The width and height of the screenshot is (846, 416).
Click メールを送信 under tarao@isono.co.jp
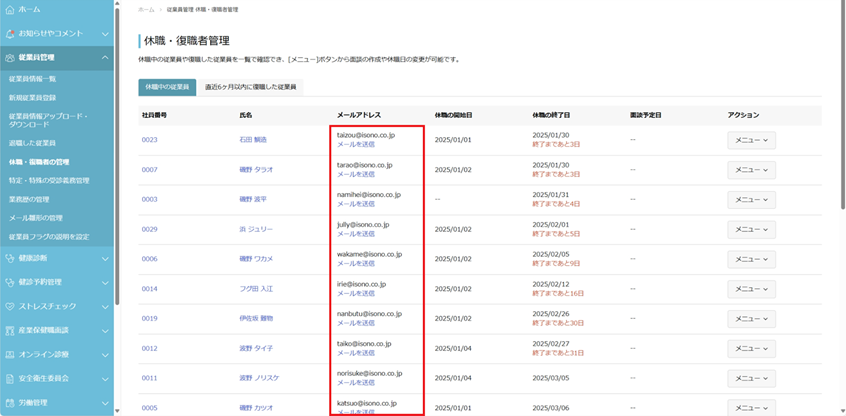click(356, 174)
